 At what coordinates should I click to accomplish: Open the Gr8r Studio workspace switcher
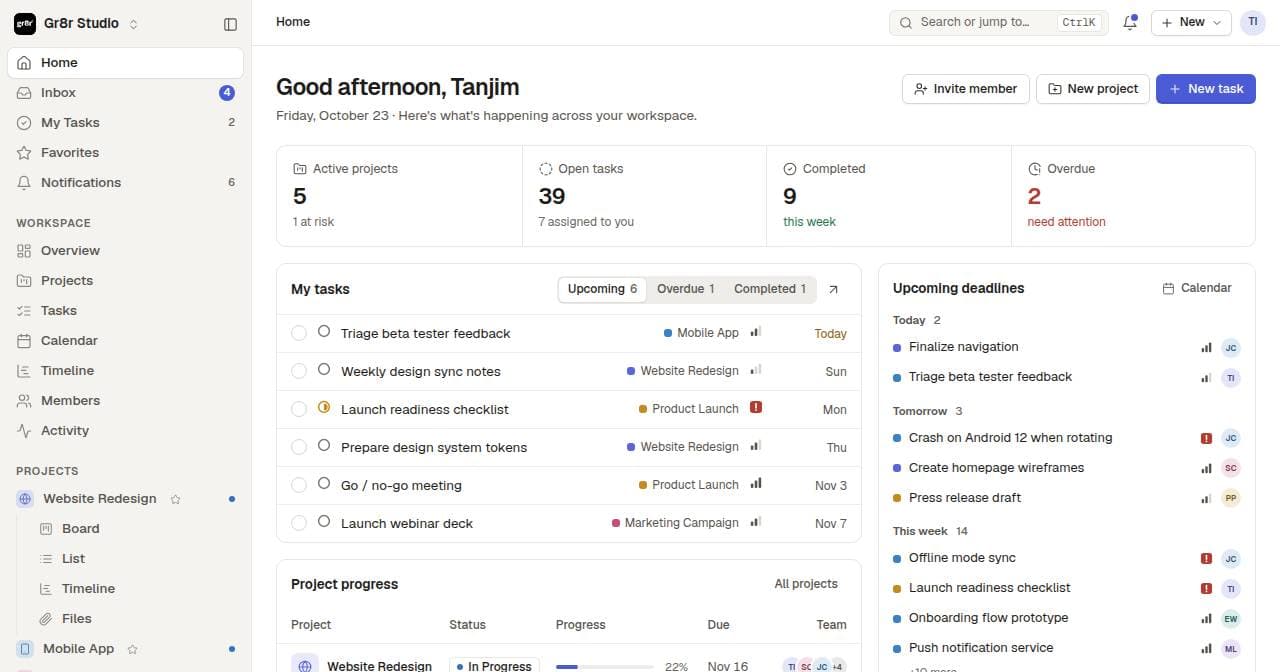coord(76,23)
